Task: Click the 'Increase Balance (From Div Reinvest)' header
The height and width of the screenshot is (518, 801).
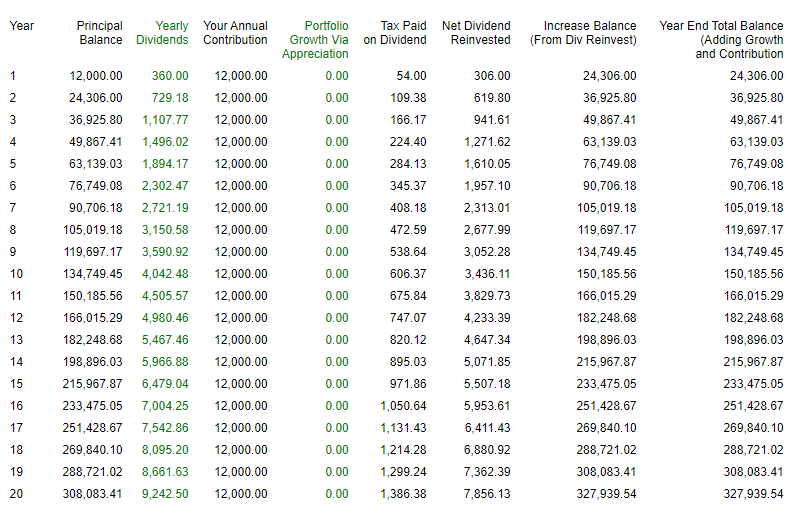Action: 583,33
